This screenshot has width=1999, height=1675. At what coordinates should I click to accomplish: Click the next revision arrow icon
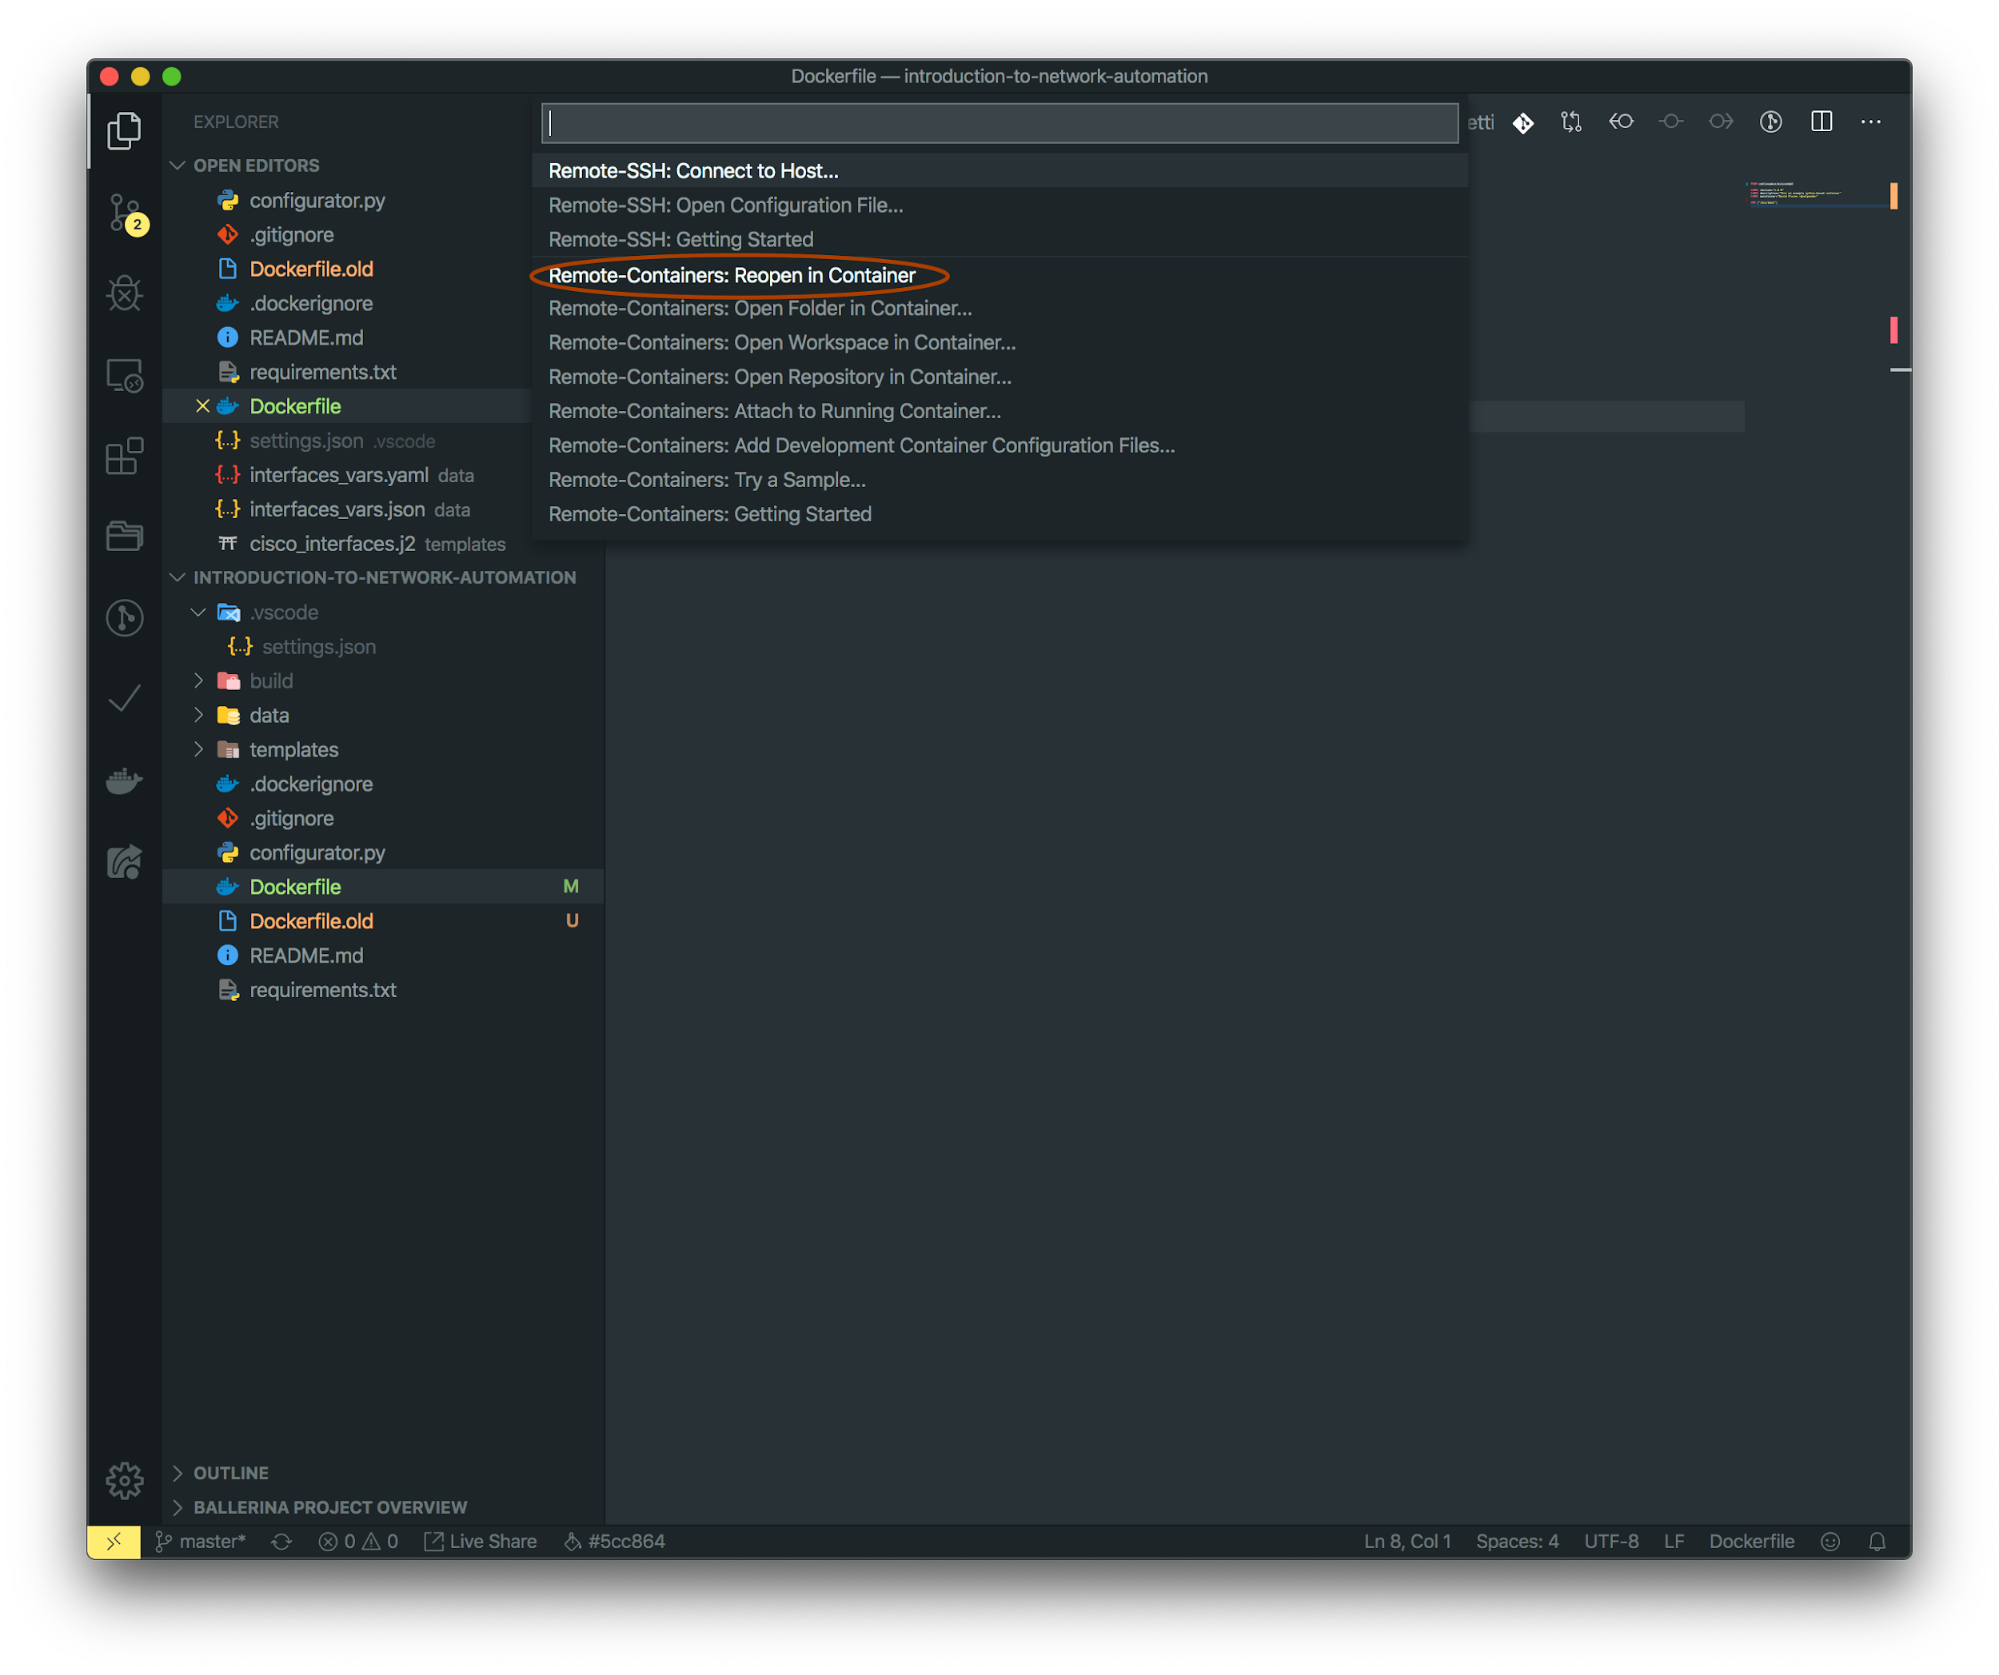[x=1721, y=122]
